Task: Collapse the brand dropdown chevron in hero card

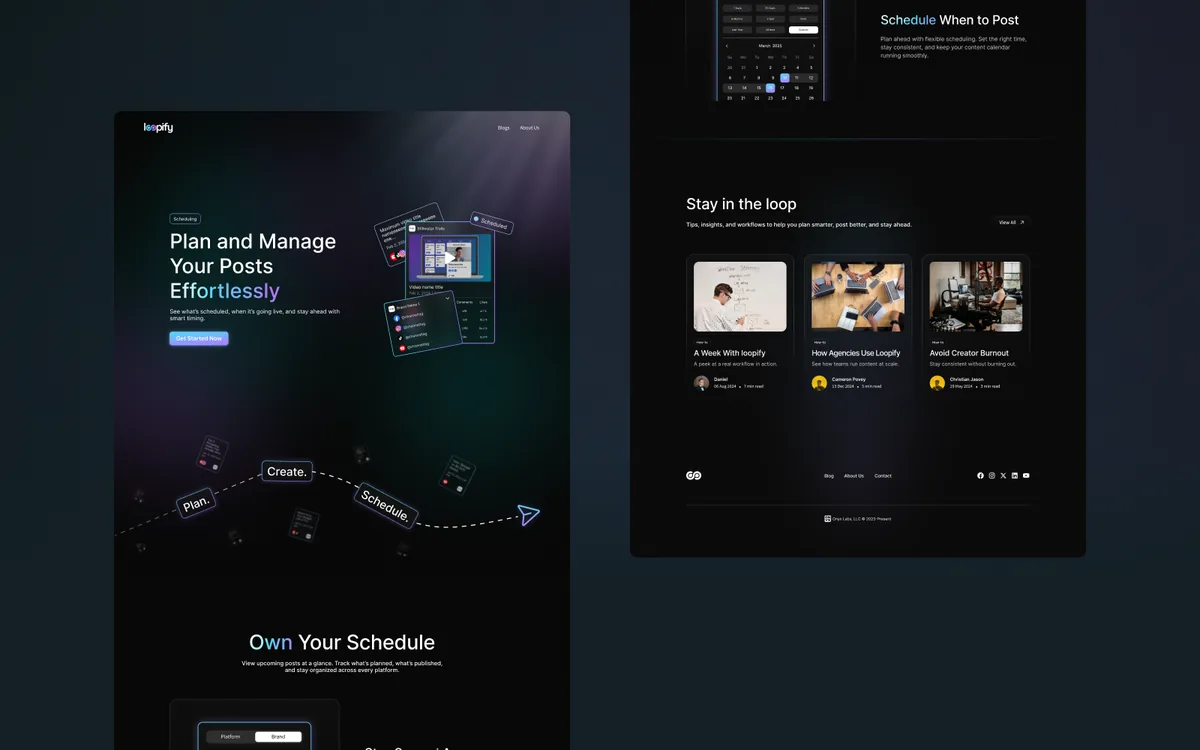Action: pos(447,298)
